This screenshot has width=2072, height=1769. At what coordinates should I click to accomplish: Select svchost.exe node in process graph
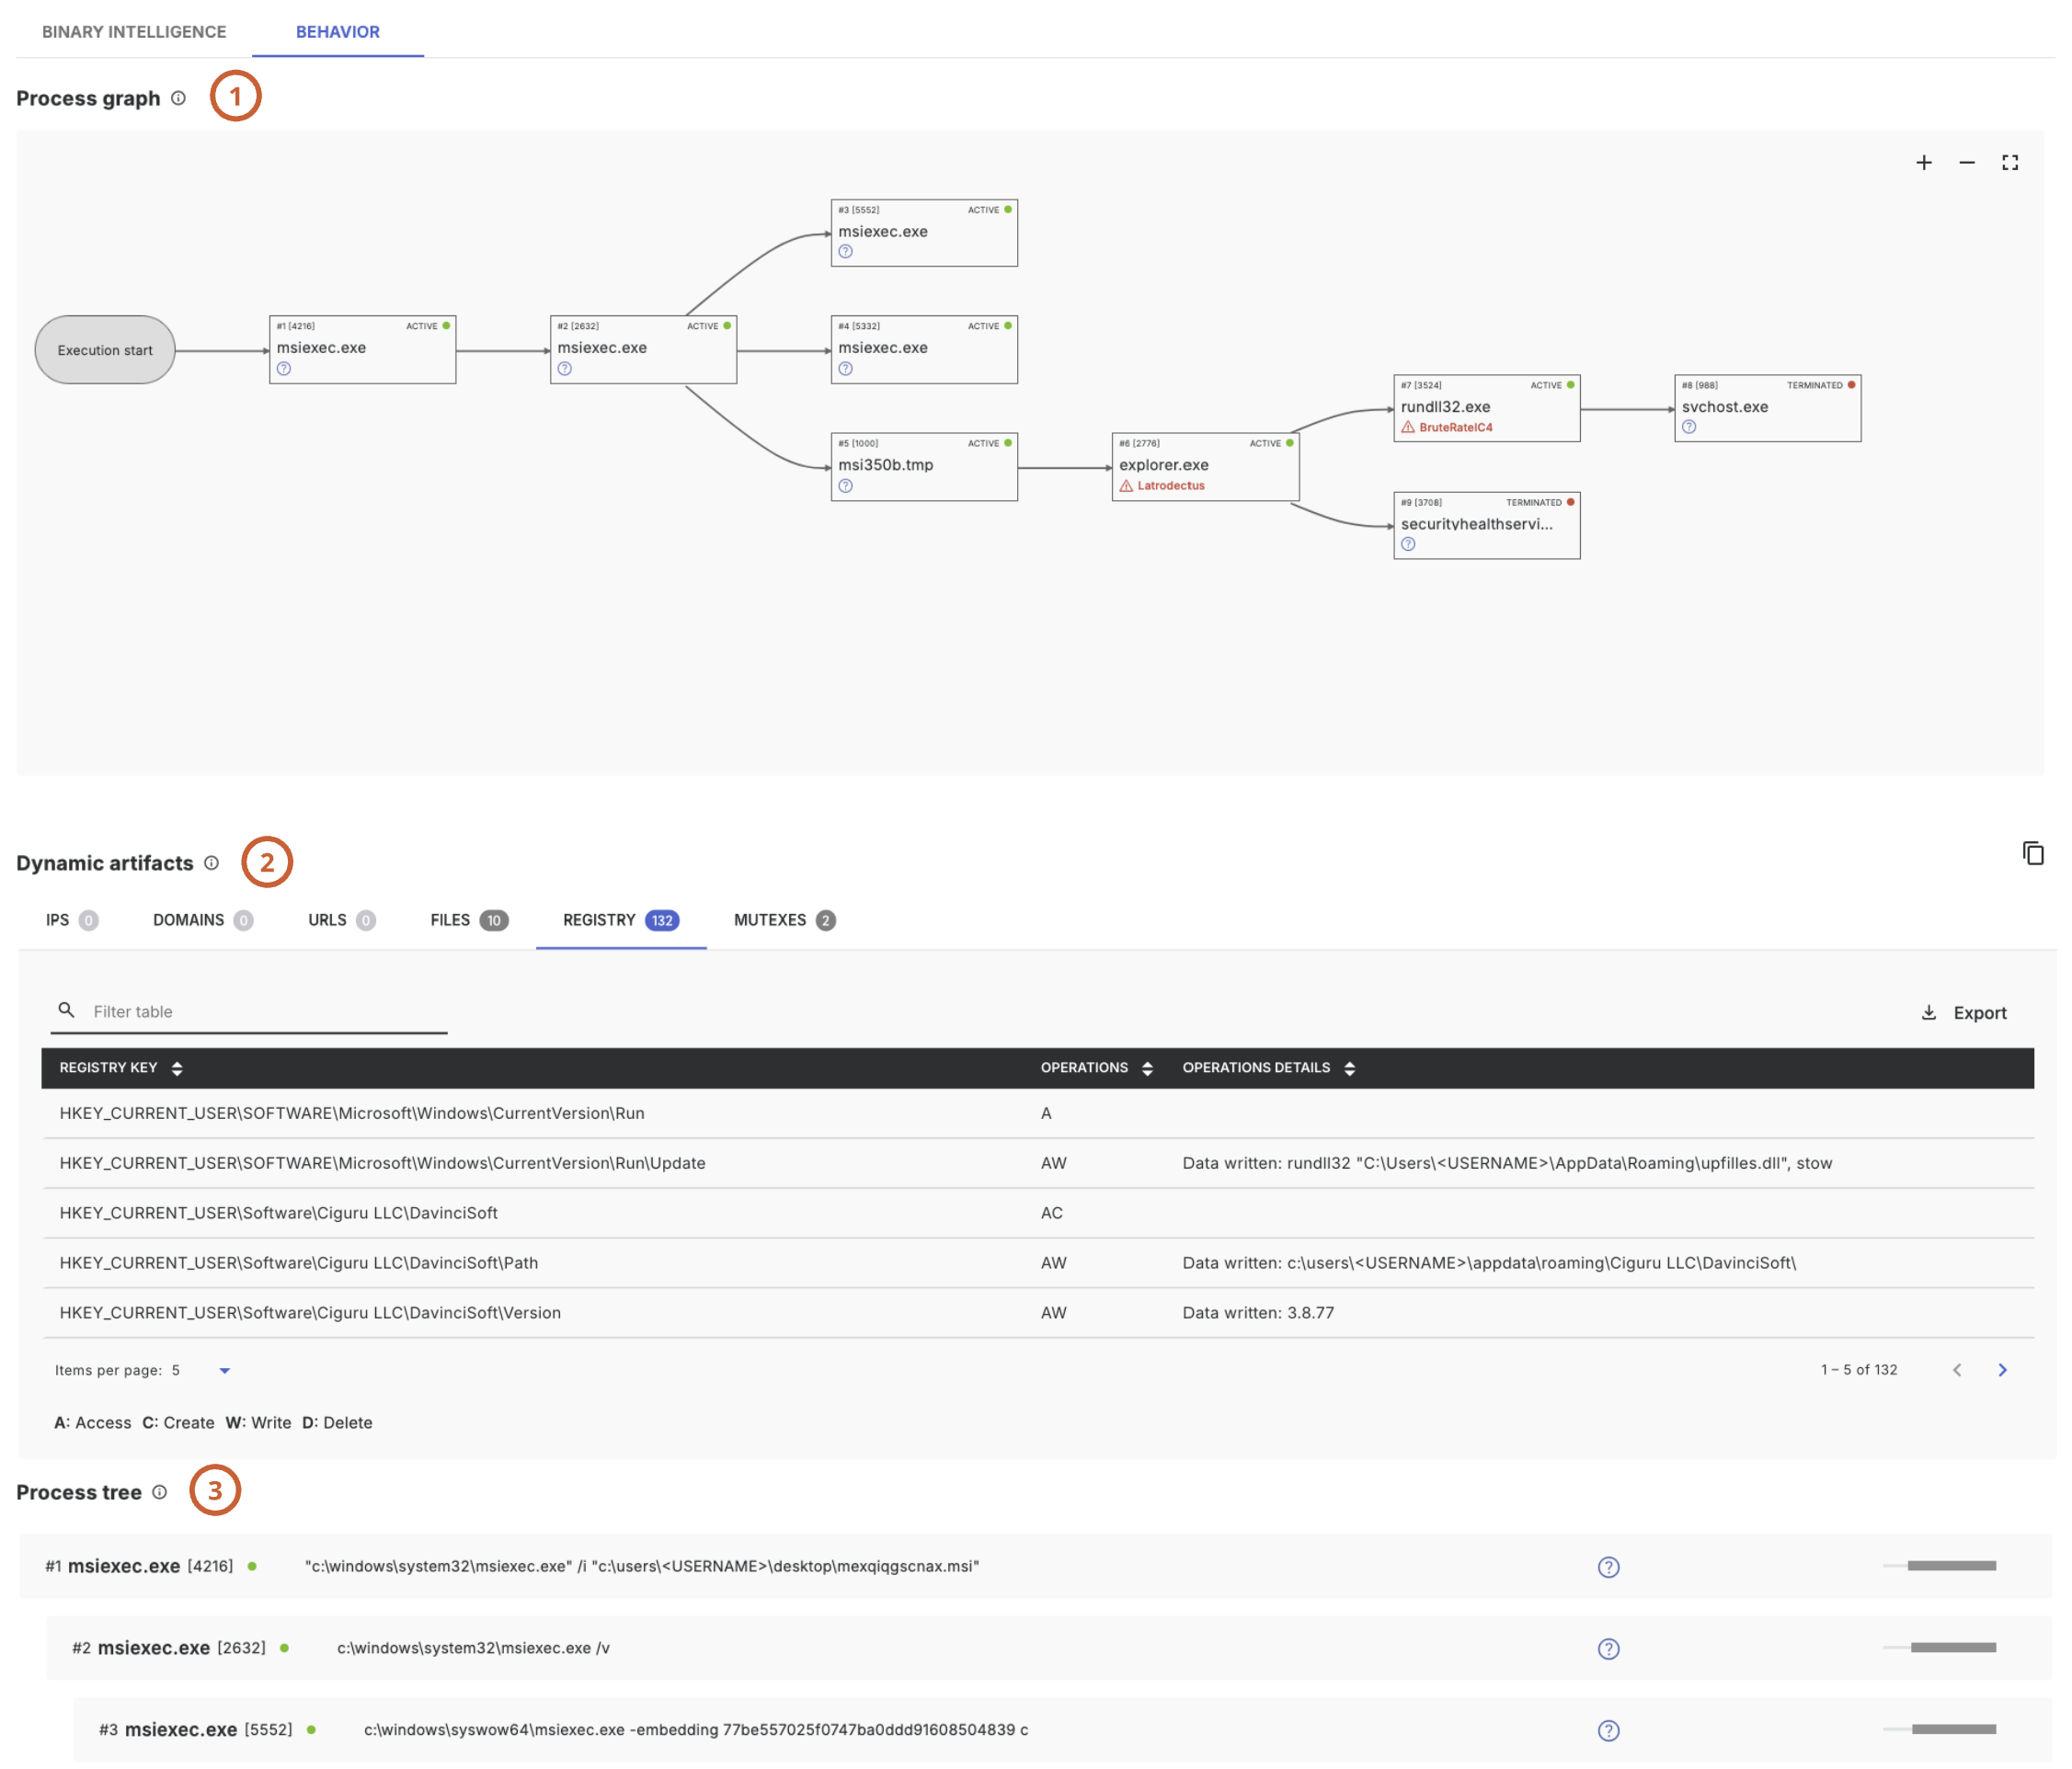point(1766,408)
